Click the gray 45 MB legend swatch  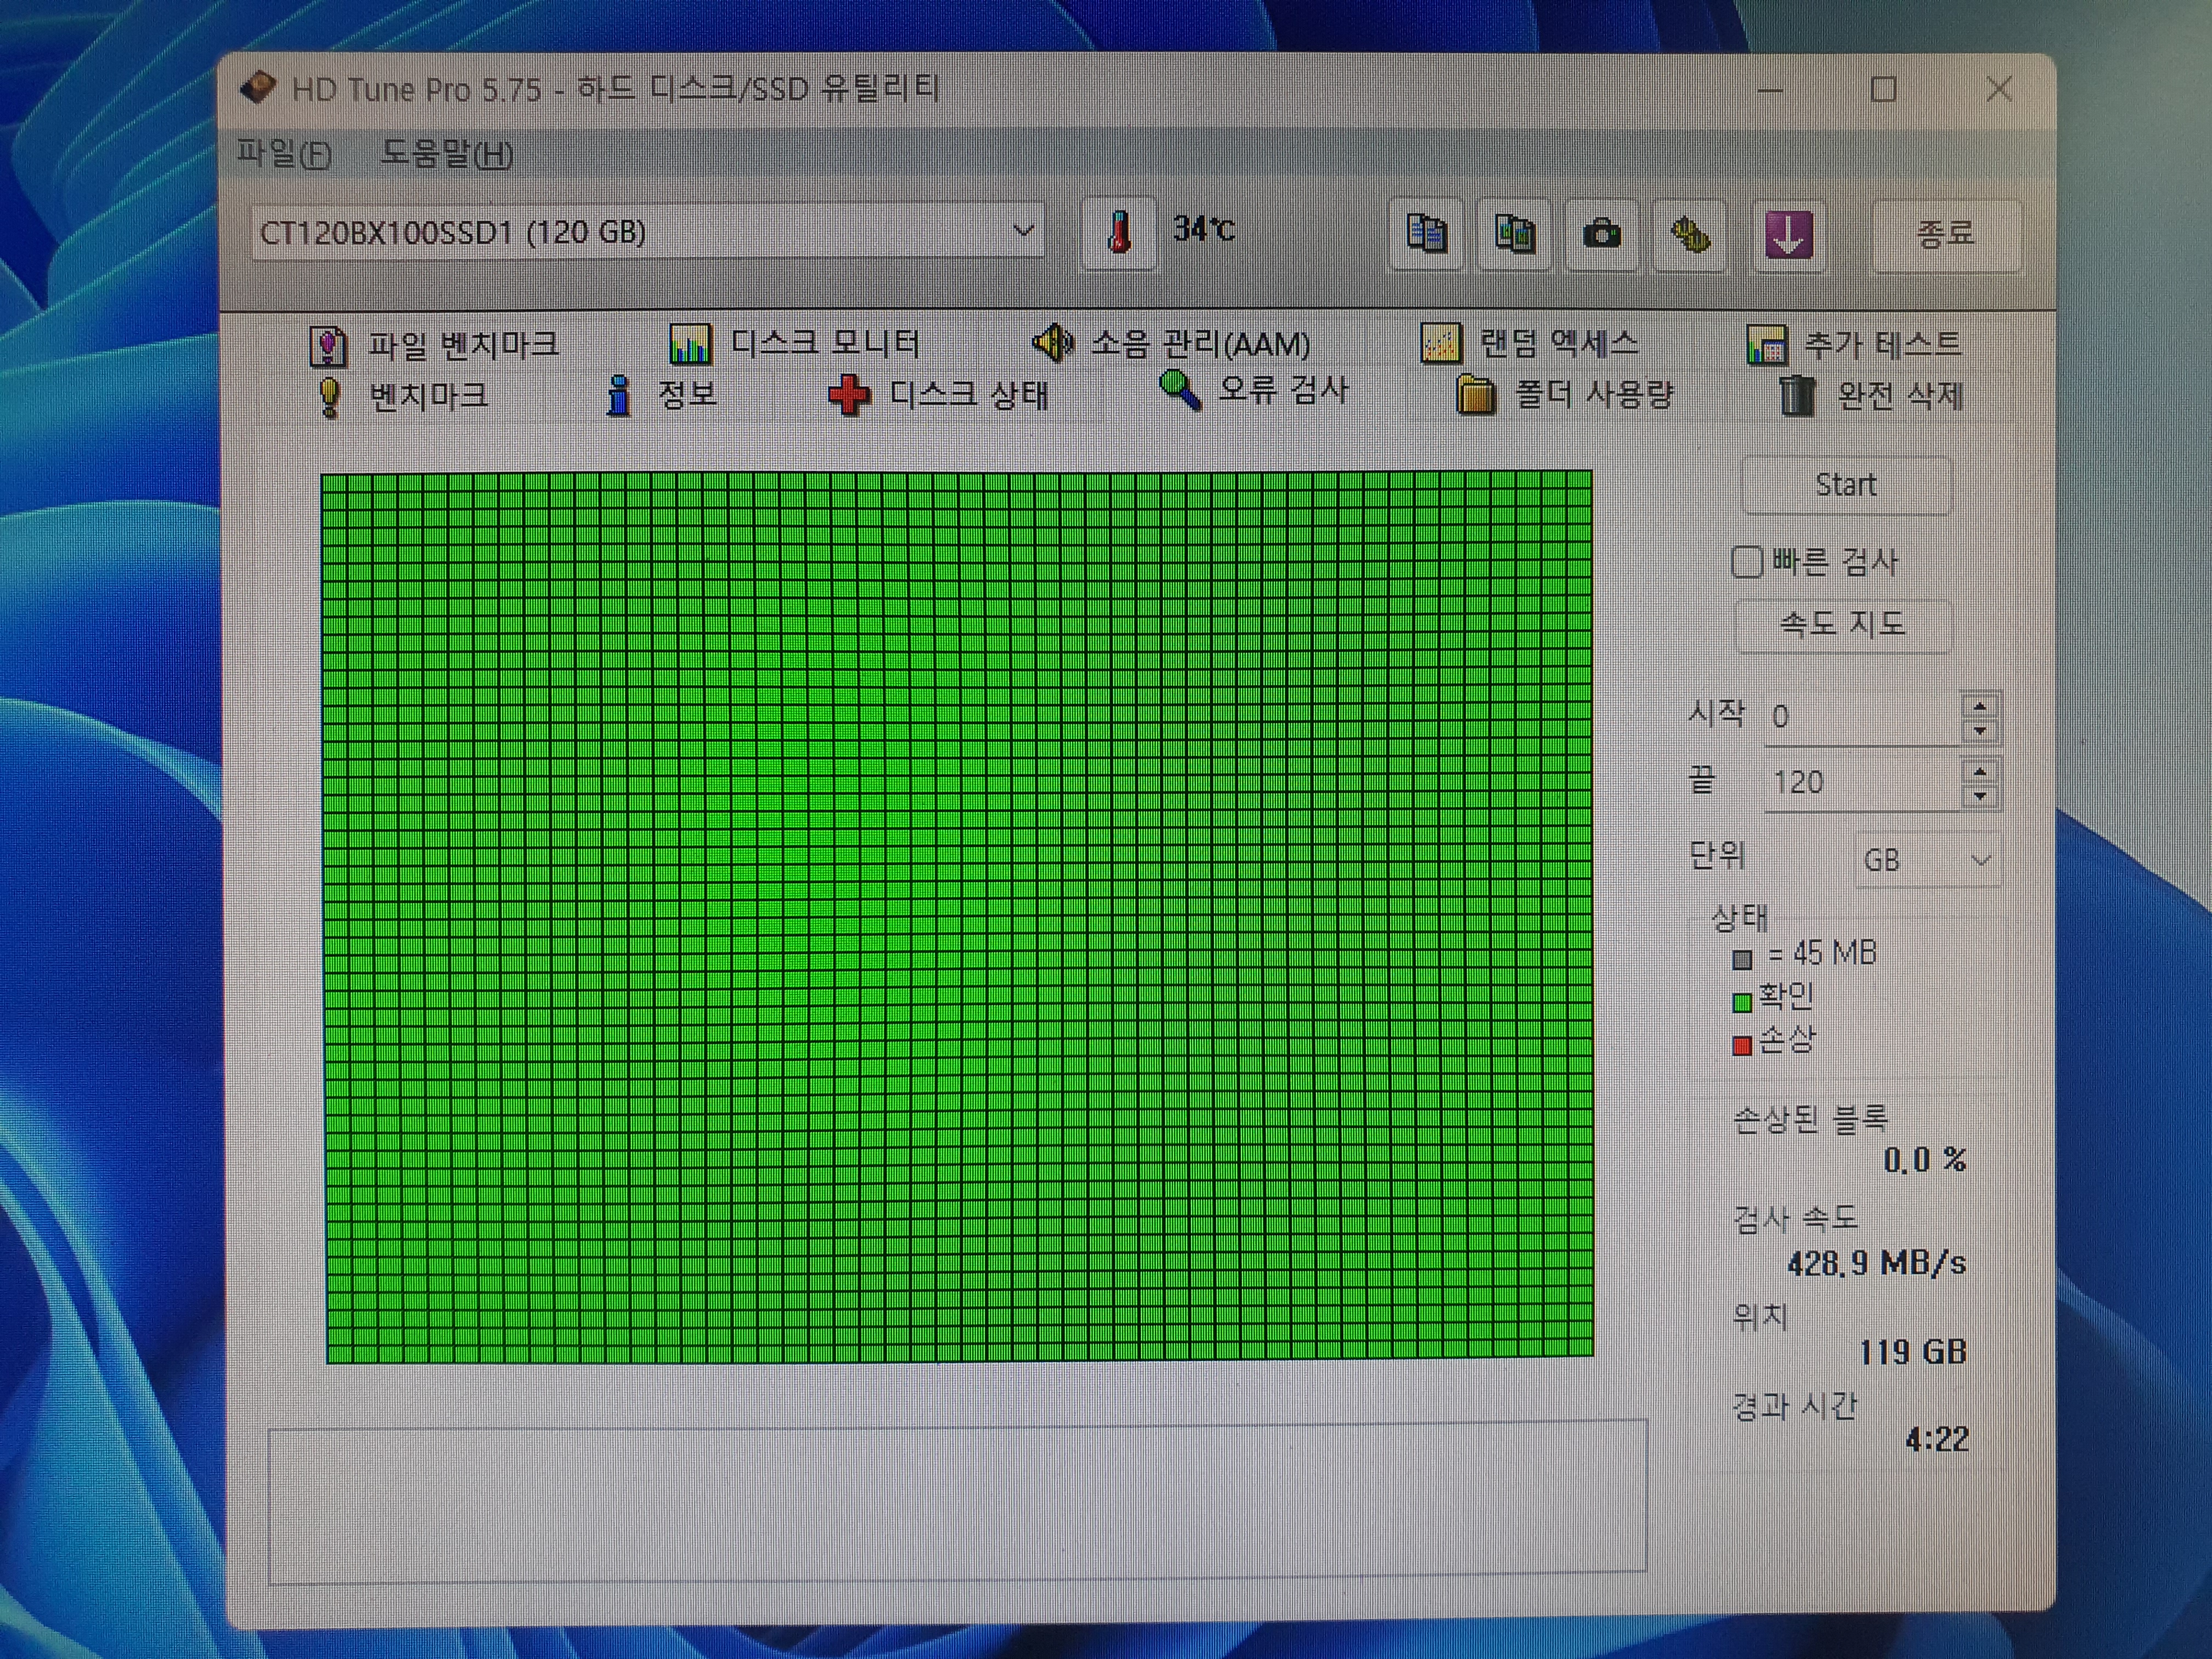[x=1742, y=959]
